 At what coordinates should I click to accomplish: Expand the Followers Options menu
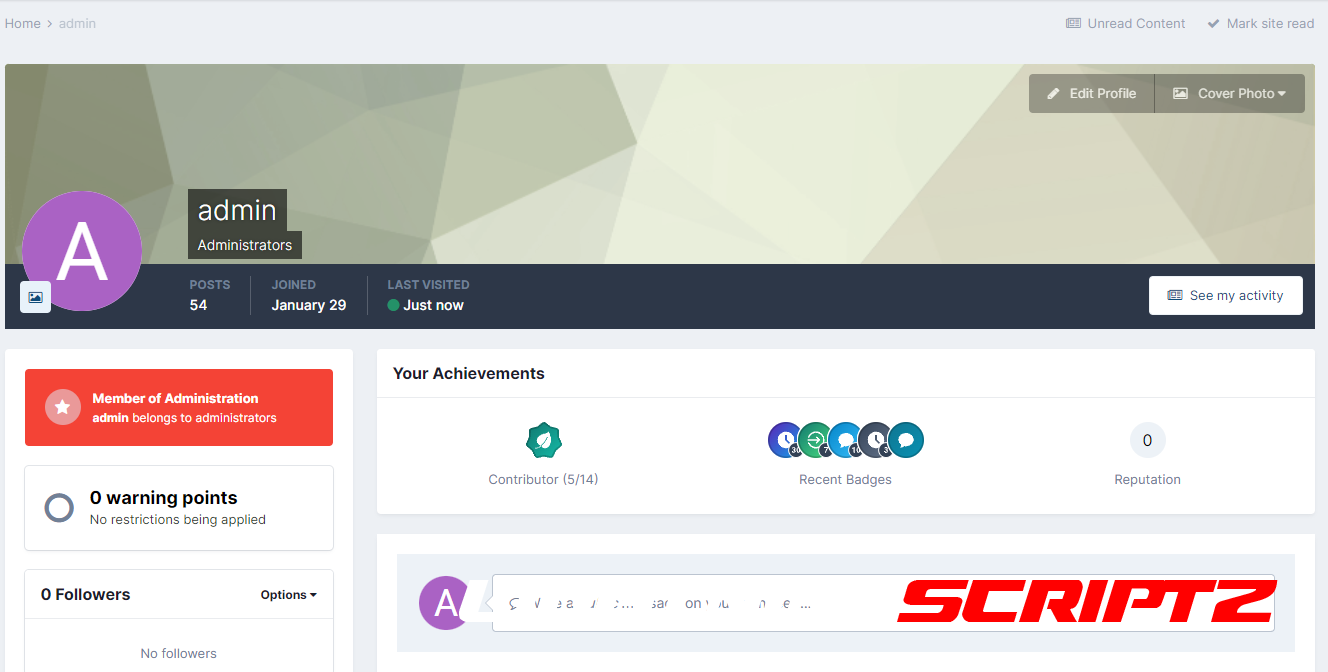(288, 594)
